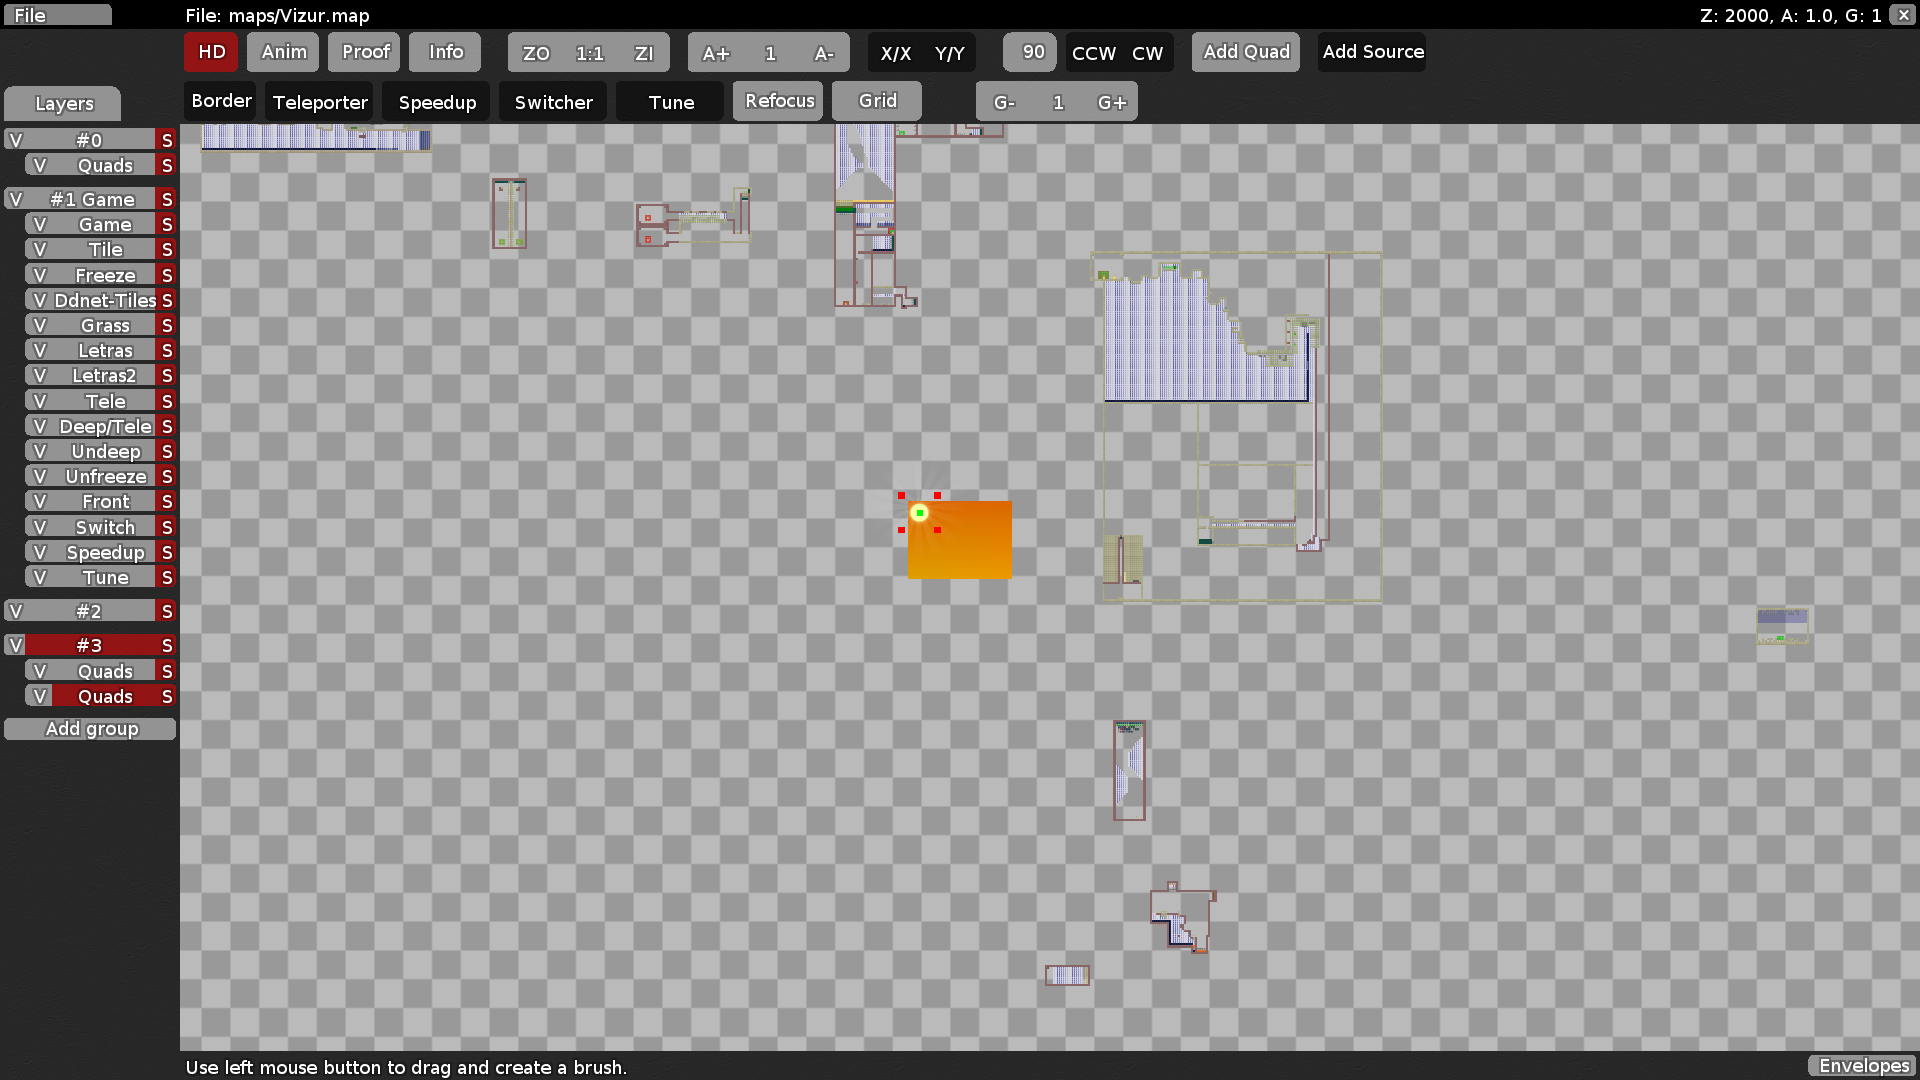Decrease grid size with G-
Screen dimensions: 1920x1080
pos(1003,101)
